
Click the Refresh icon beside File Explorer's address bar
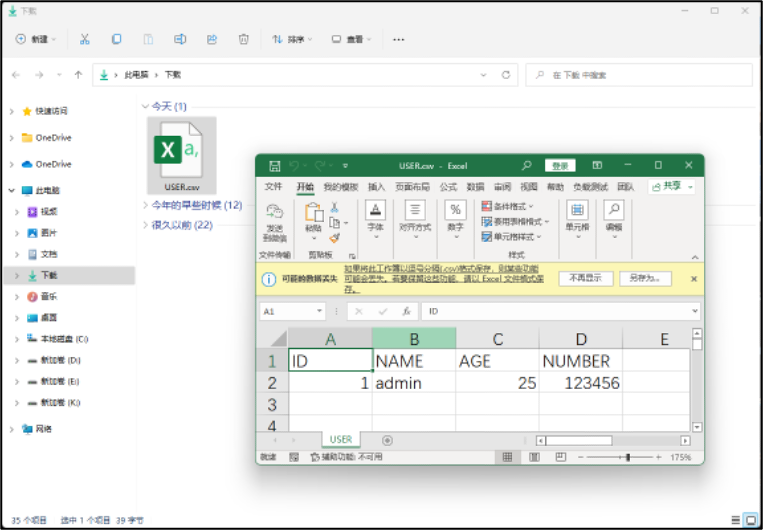click(506, 75)
